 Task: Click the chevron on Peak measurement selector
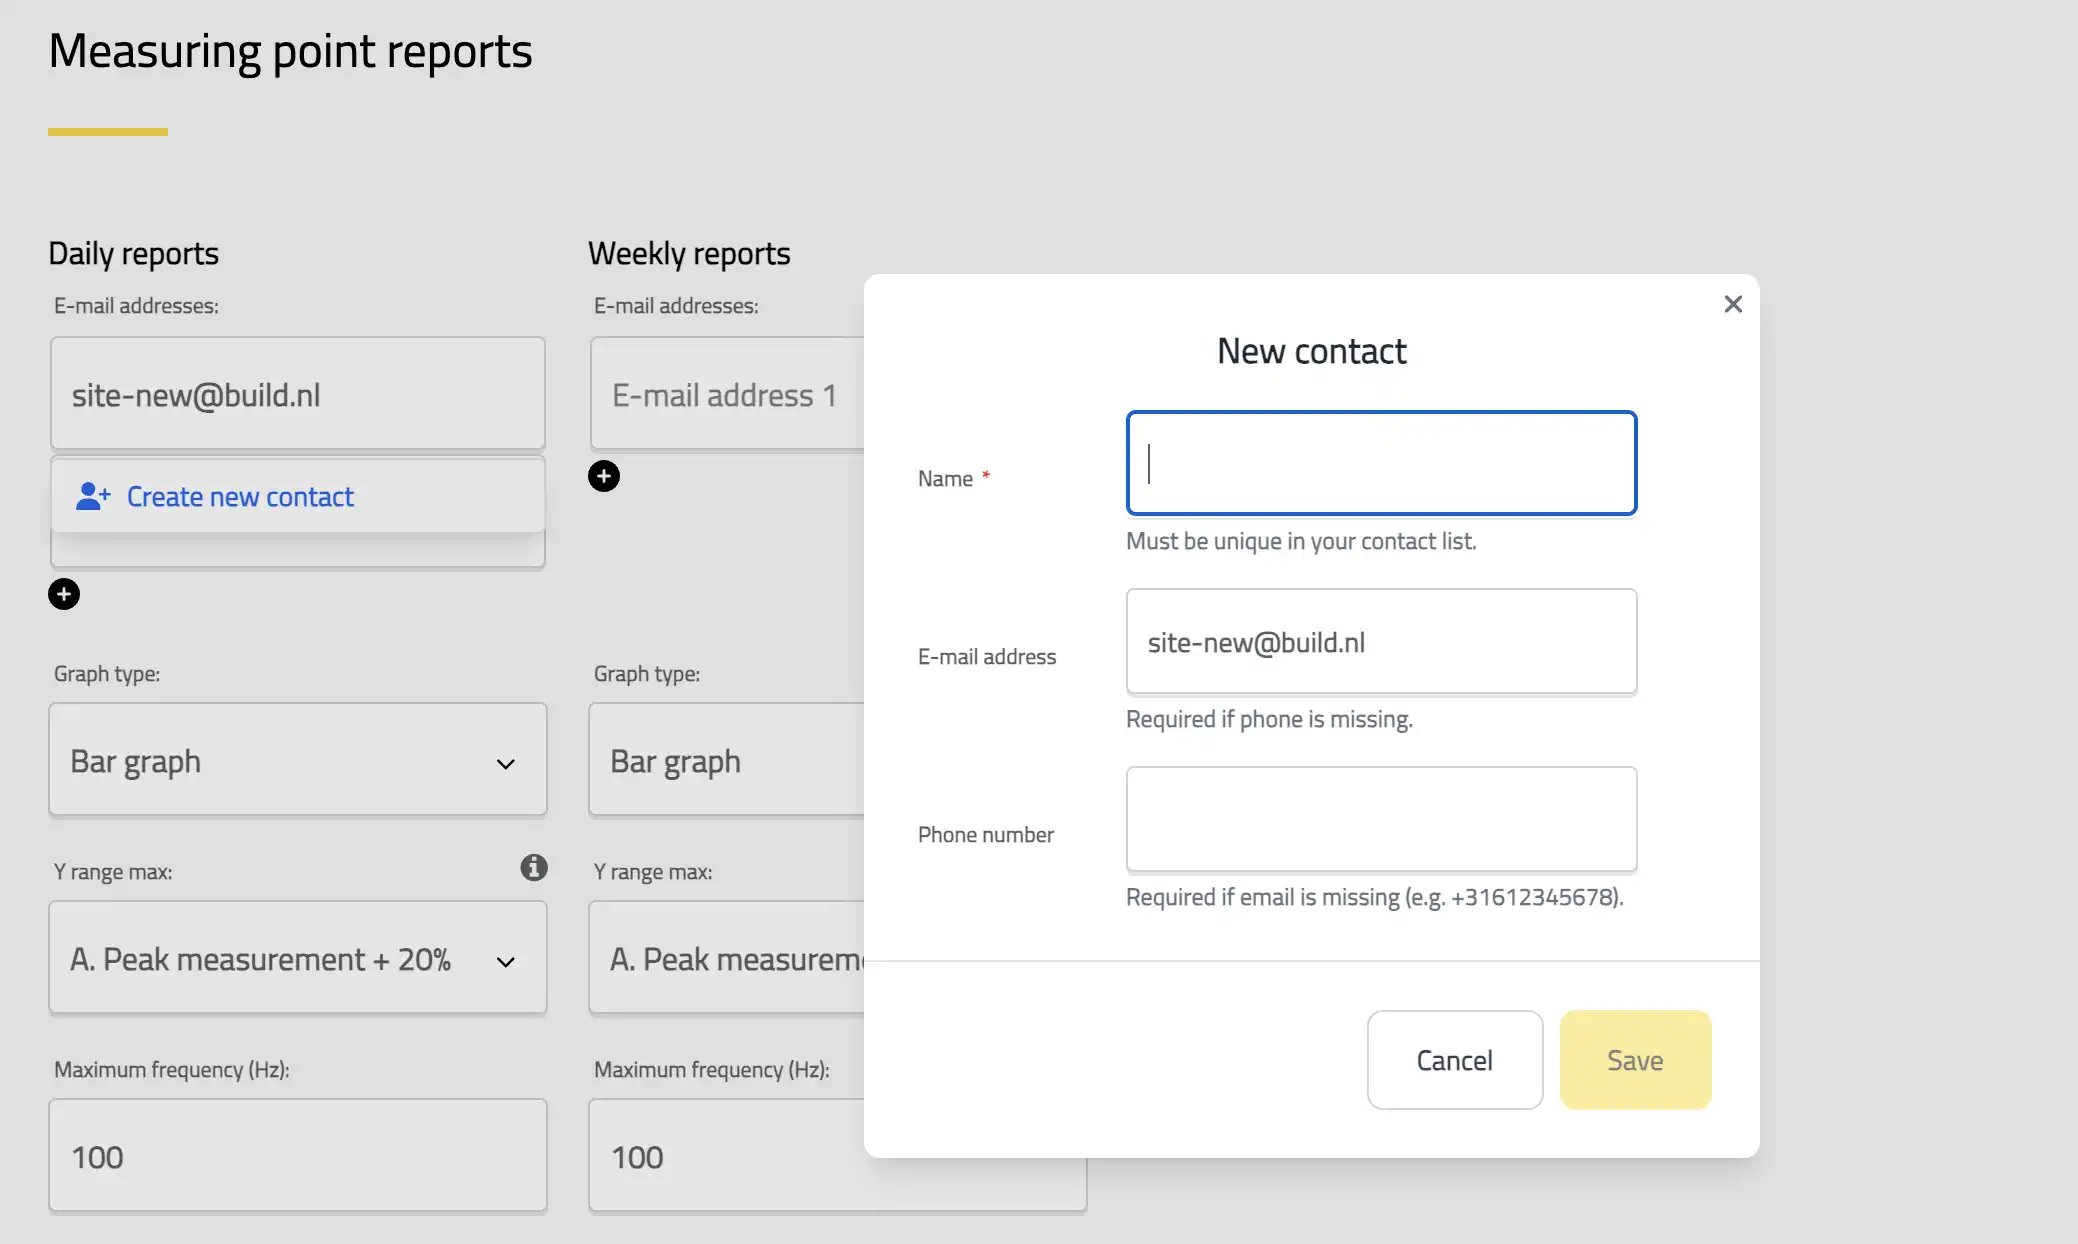[506, 961]
